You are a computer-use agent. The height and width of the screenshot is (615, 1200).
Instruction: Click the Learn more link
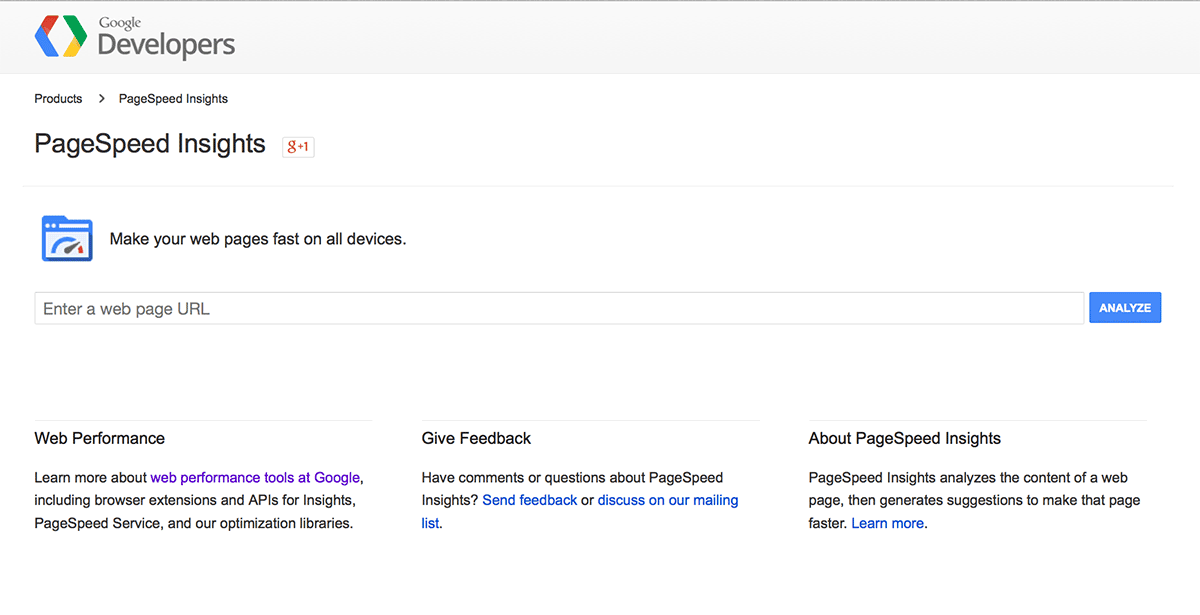coord(888,523)
